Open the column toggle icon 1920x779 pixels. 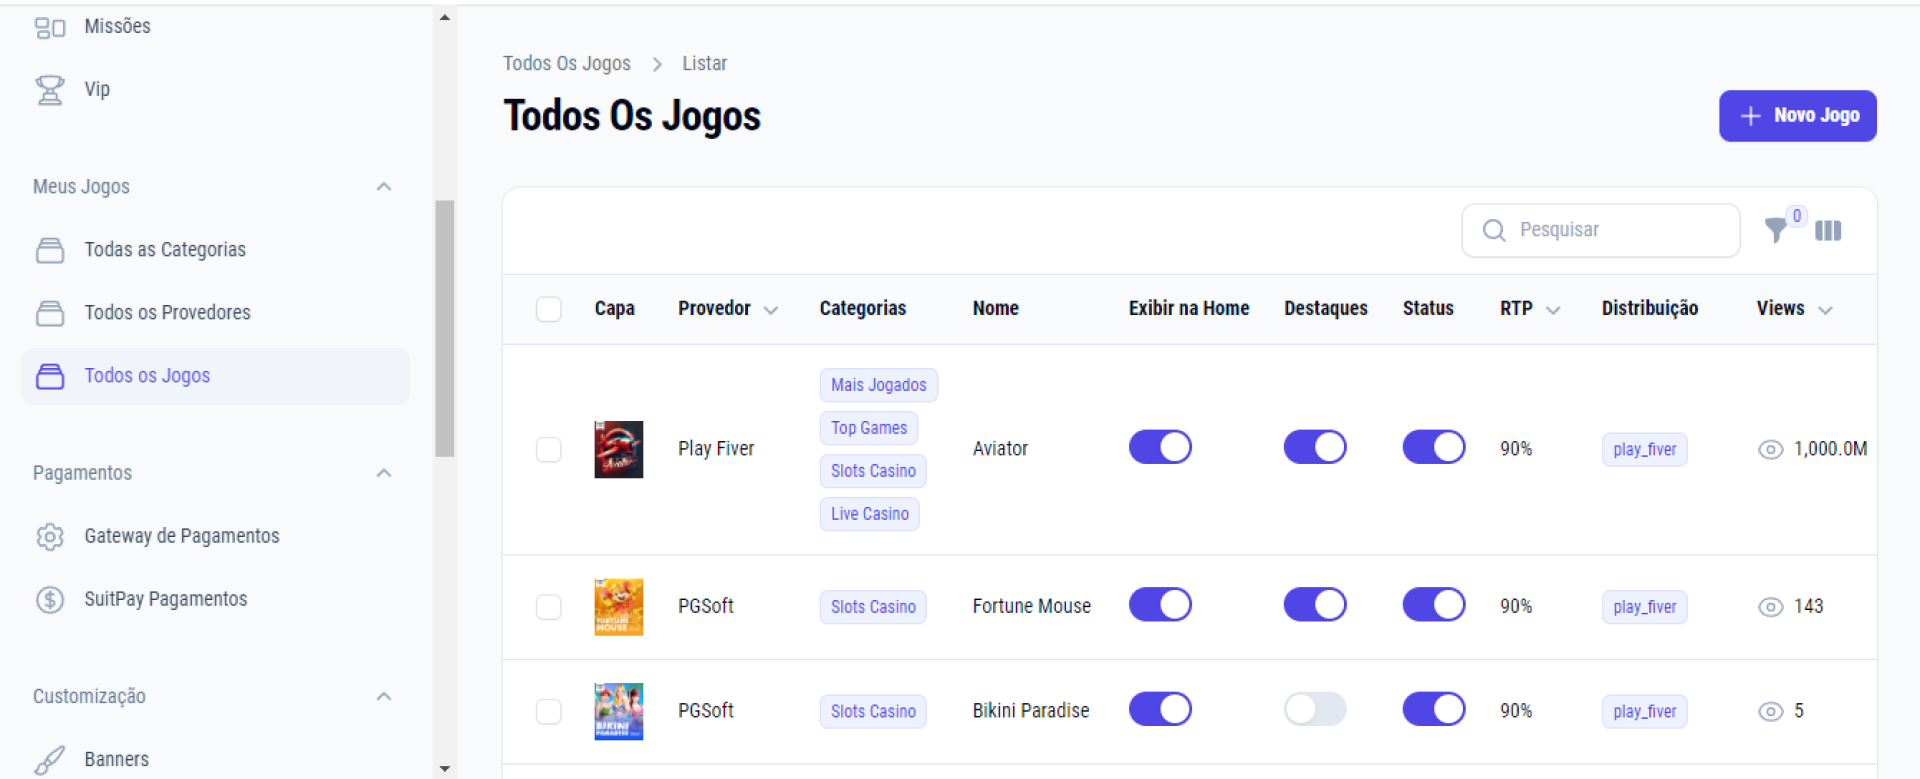1828,231
